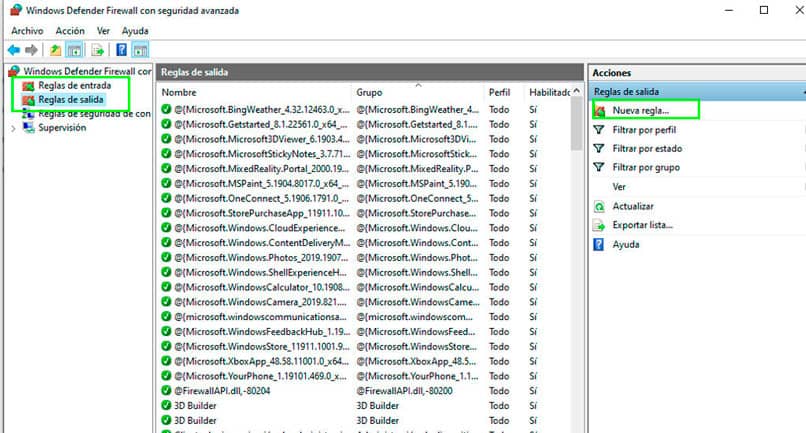The height and width of the screenshot is (433, 806).
Task: Click Filtrar por estado action
Action: pos(647,149)
